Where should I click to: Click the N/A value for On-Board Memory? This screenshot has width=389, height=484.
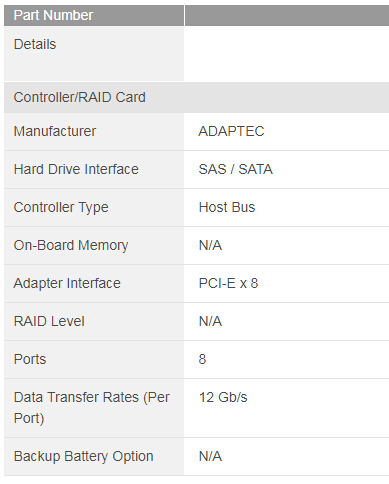(x=210, y=245)
